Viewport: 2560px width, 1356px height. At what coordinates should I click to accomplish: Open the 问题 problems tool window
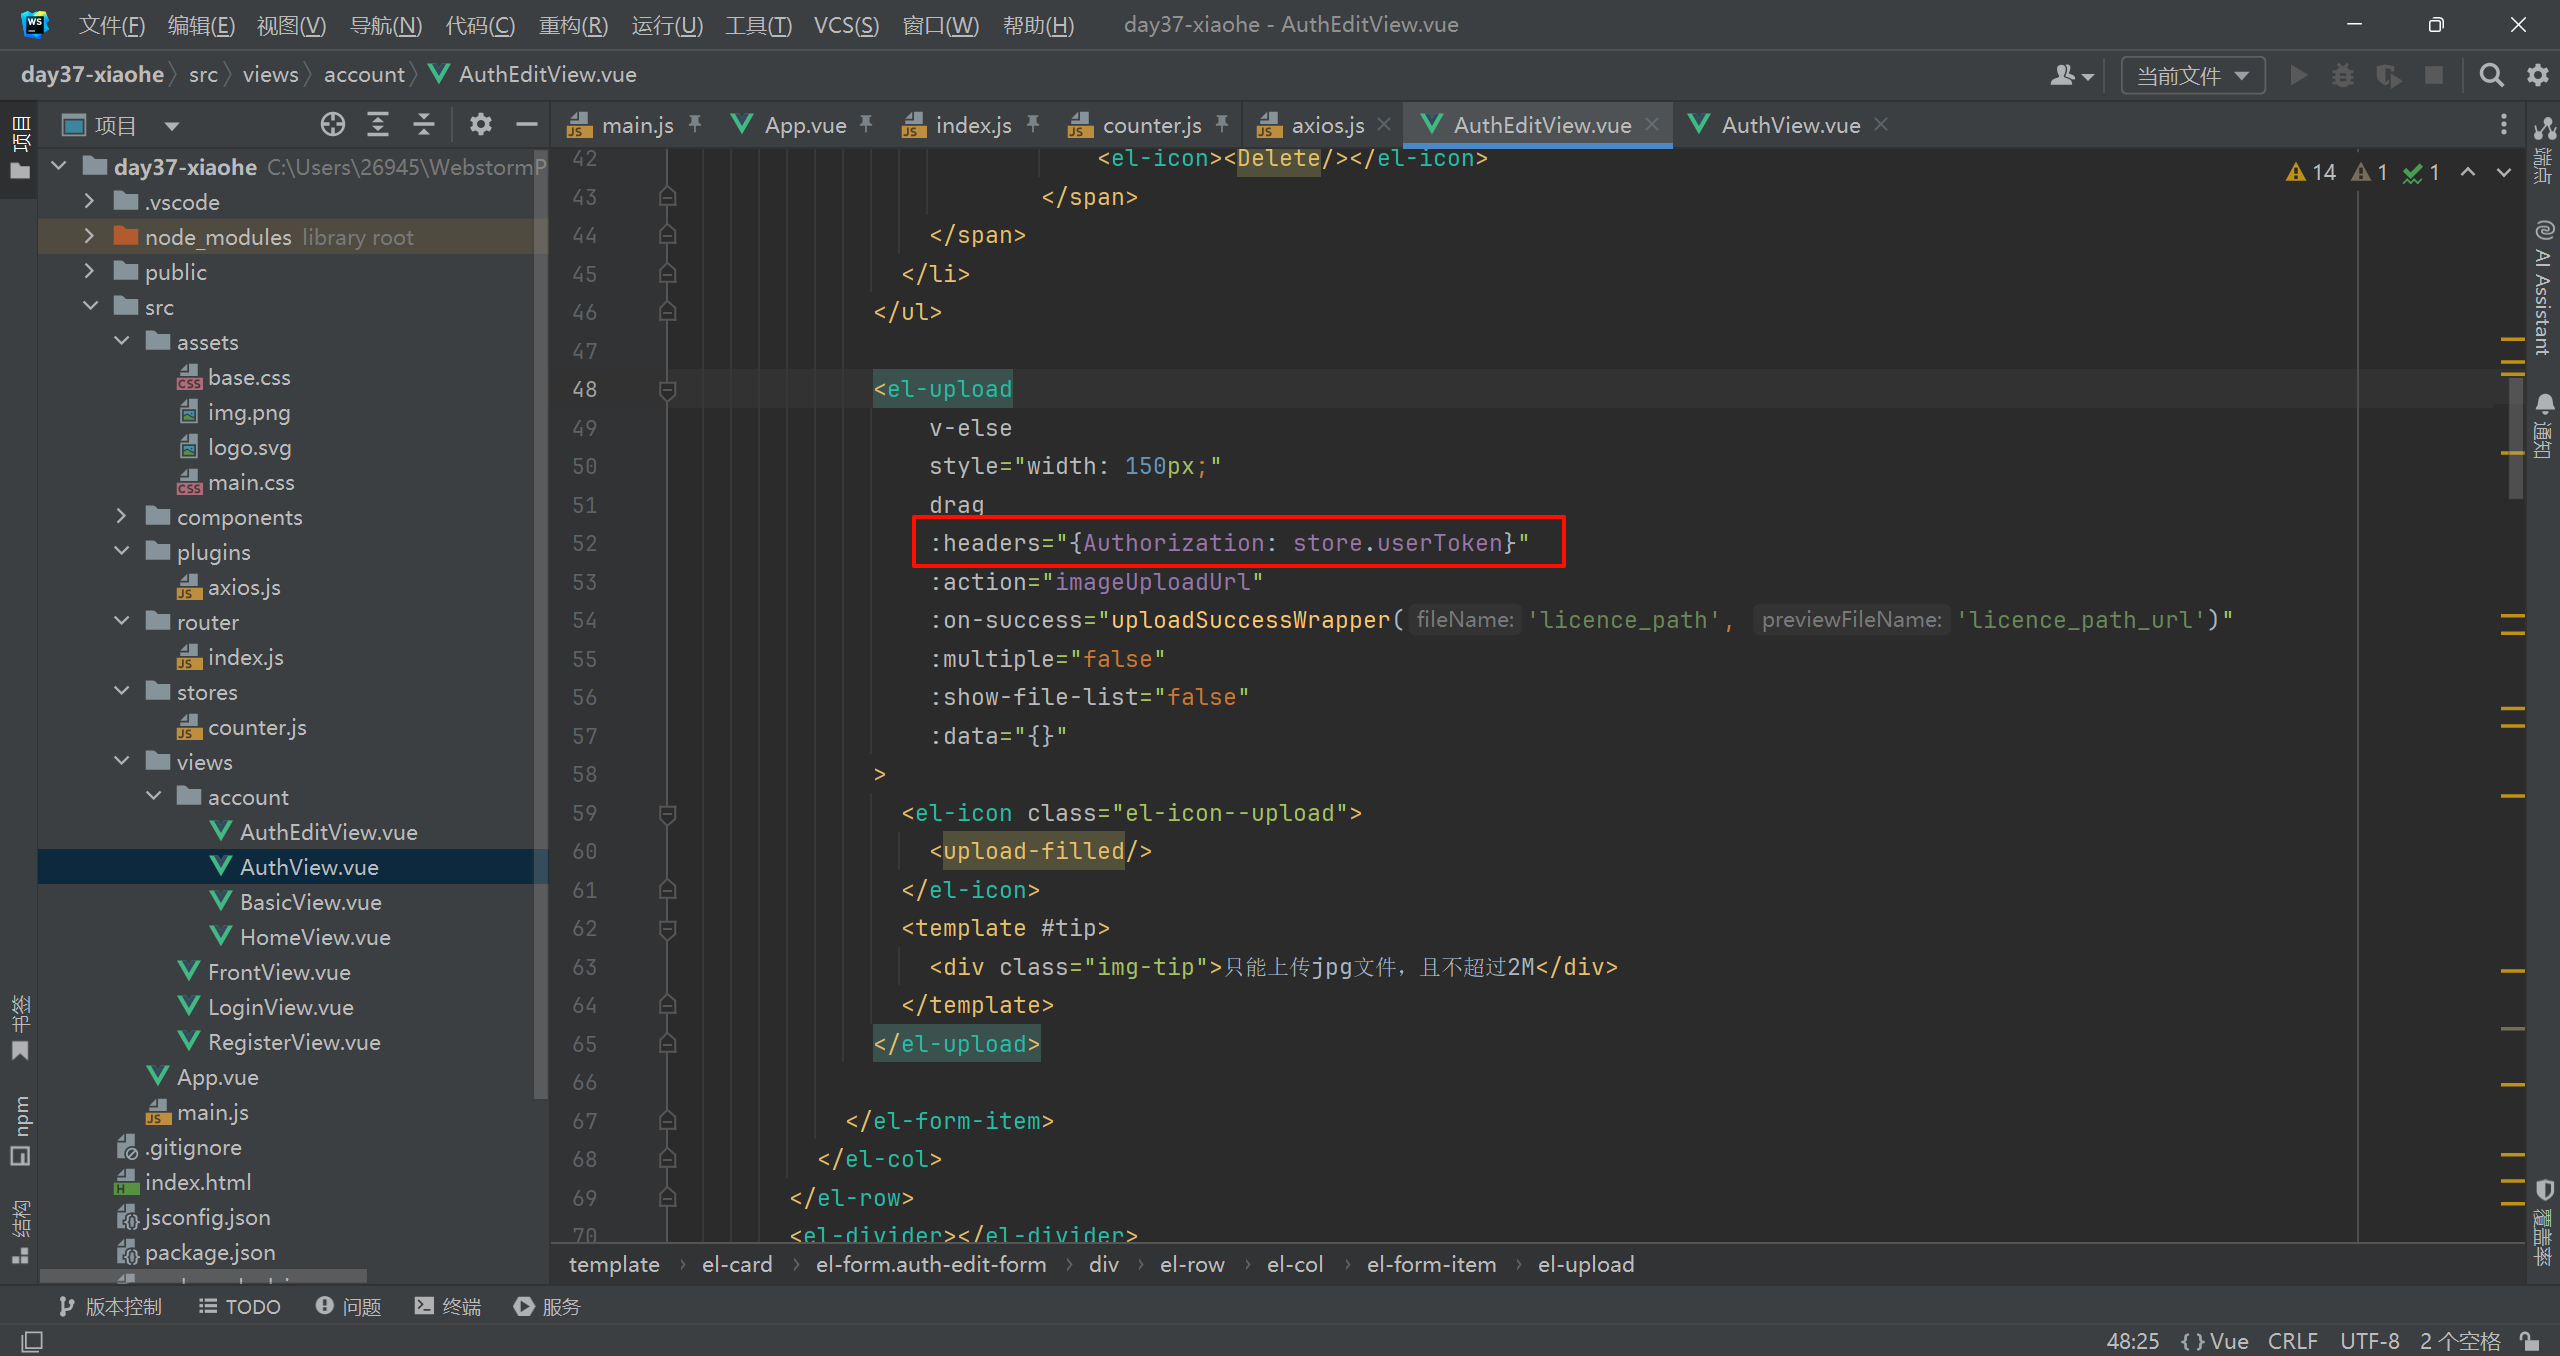click(x=349, y=1307)
